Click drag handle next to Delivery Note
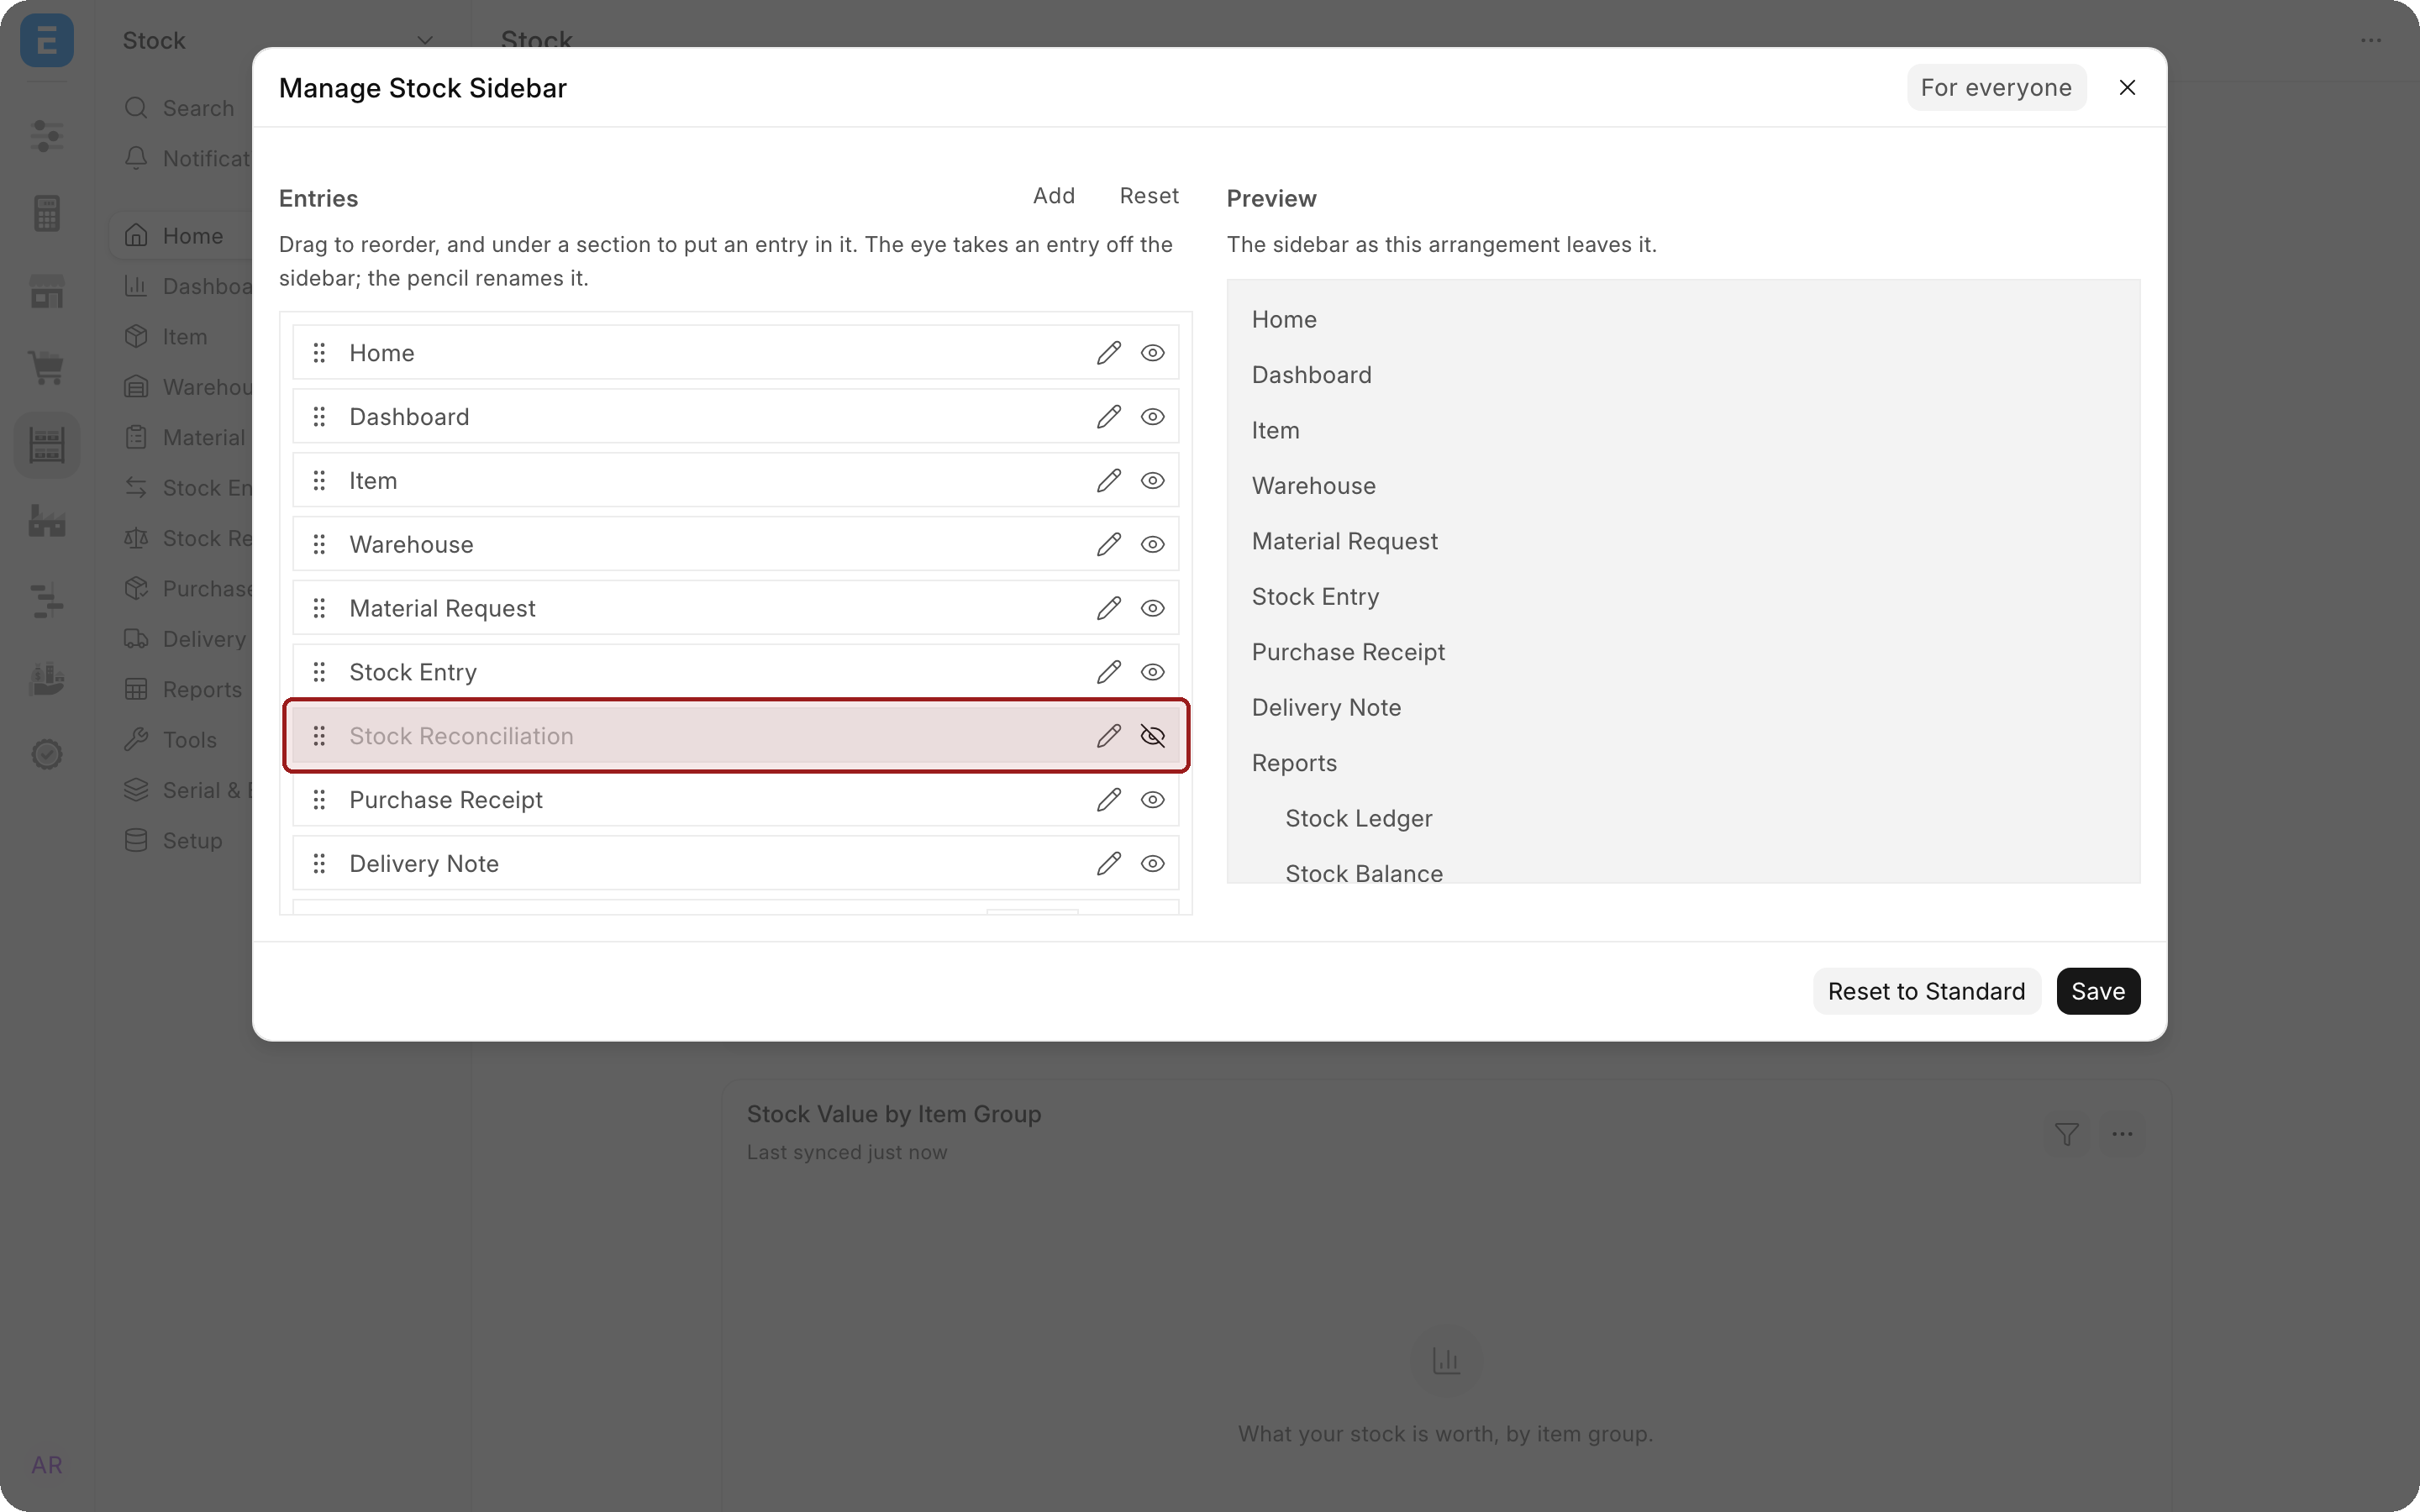2420x1512 pixels. [319, 864]
